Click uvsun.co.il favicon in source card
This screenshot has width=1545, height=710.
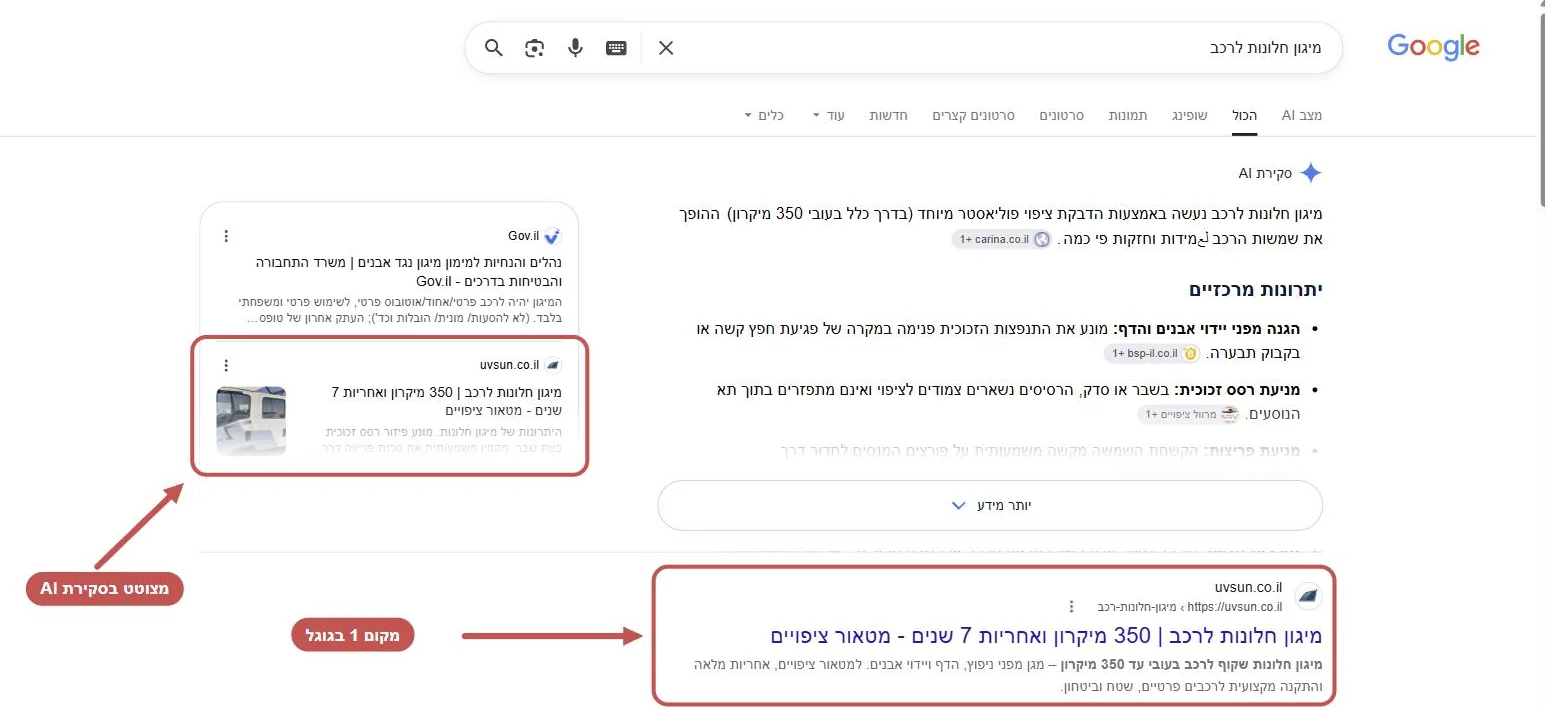[553, 365]
